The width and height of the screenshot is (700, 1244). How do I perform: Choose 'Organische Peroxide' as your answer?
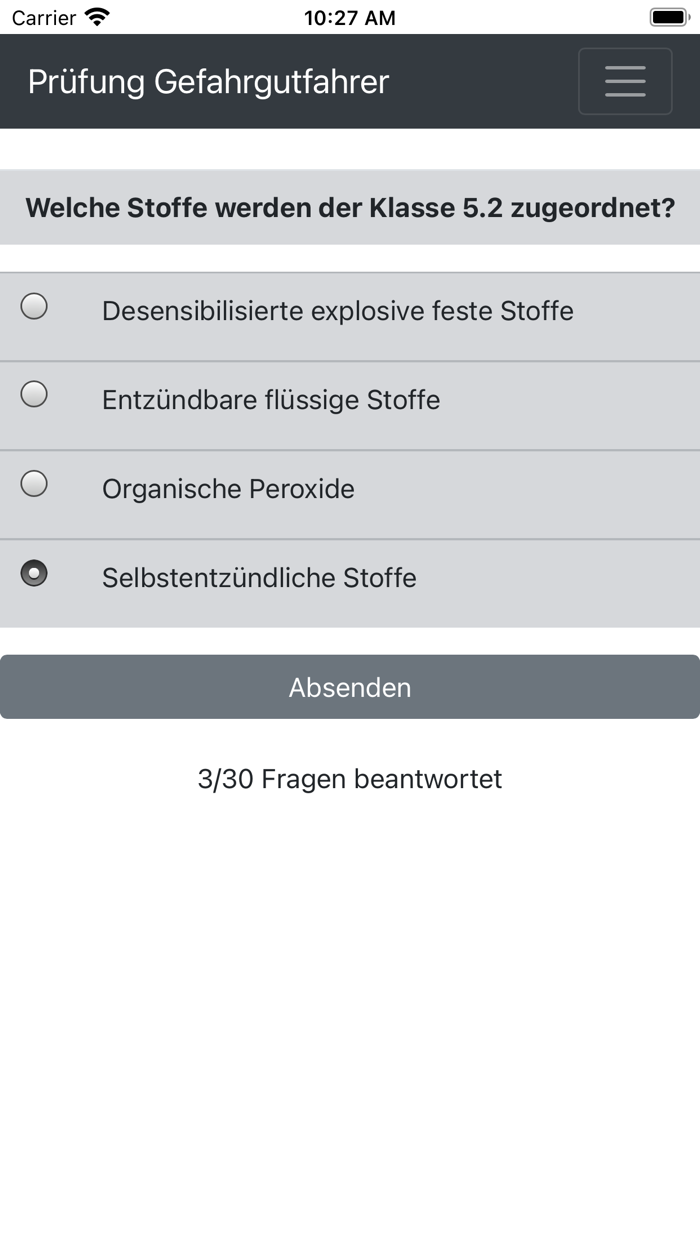(227, 489)
